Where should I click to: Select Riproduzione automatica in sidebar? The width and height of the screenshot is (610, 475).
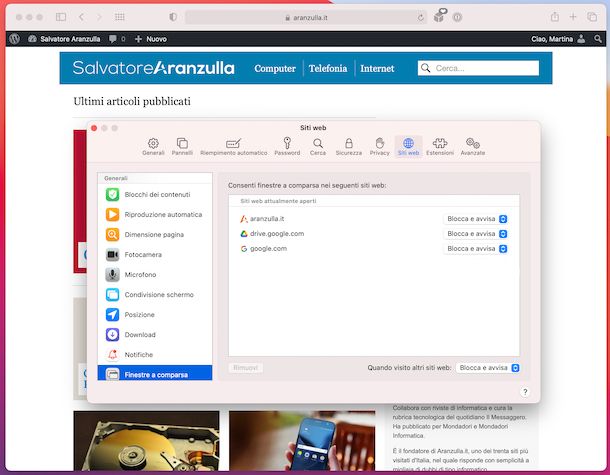(x=155, y=214)
